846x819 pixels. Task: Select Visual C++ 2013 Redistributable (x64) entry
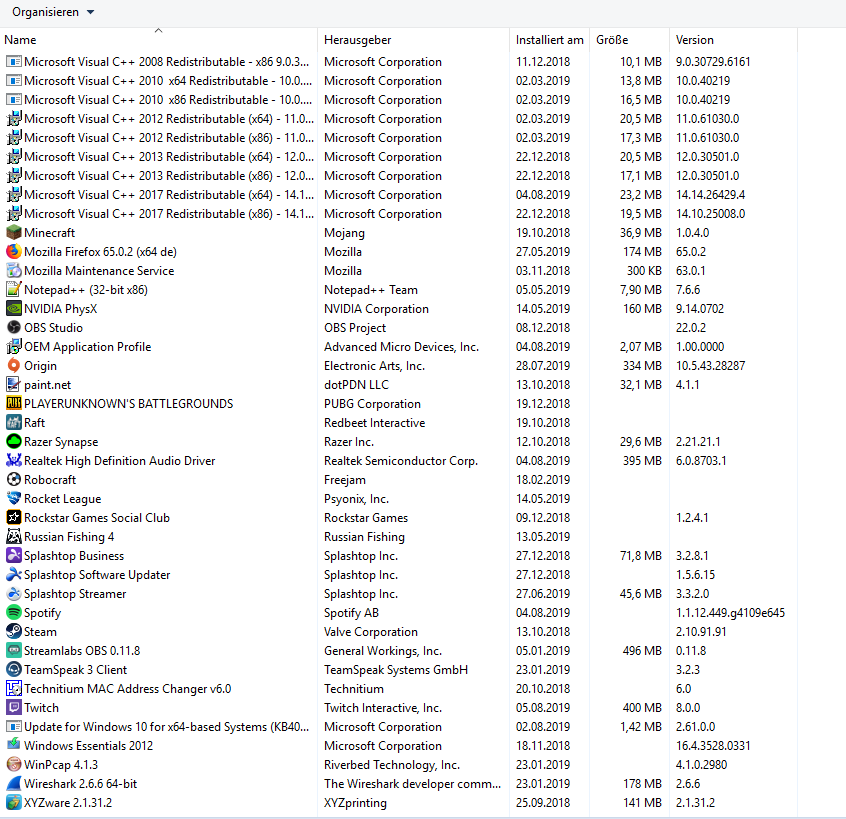pos(169,156)
